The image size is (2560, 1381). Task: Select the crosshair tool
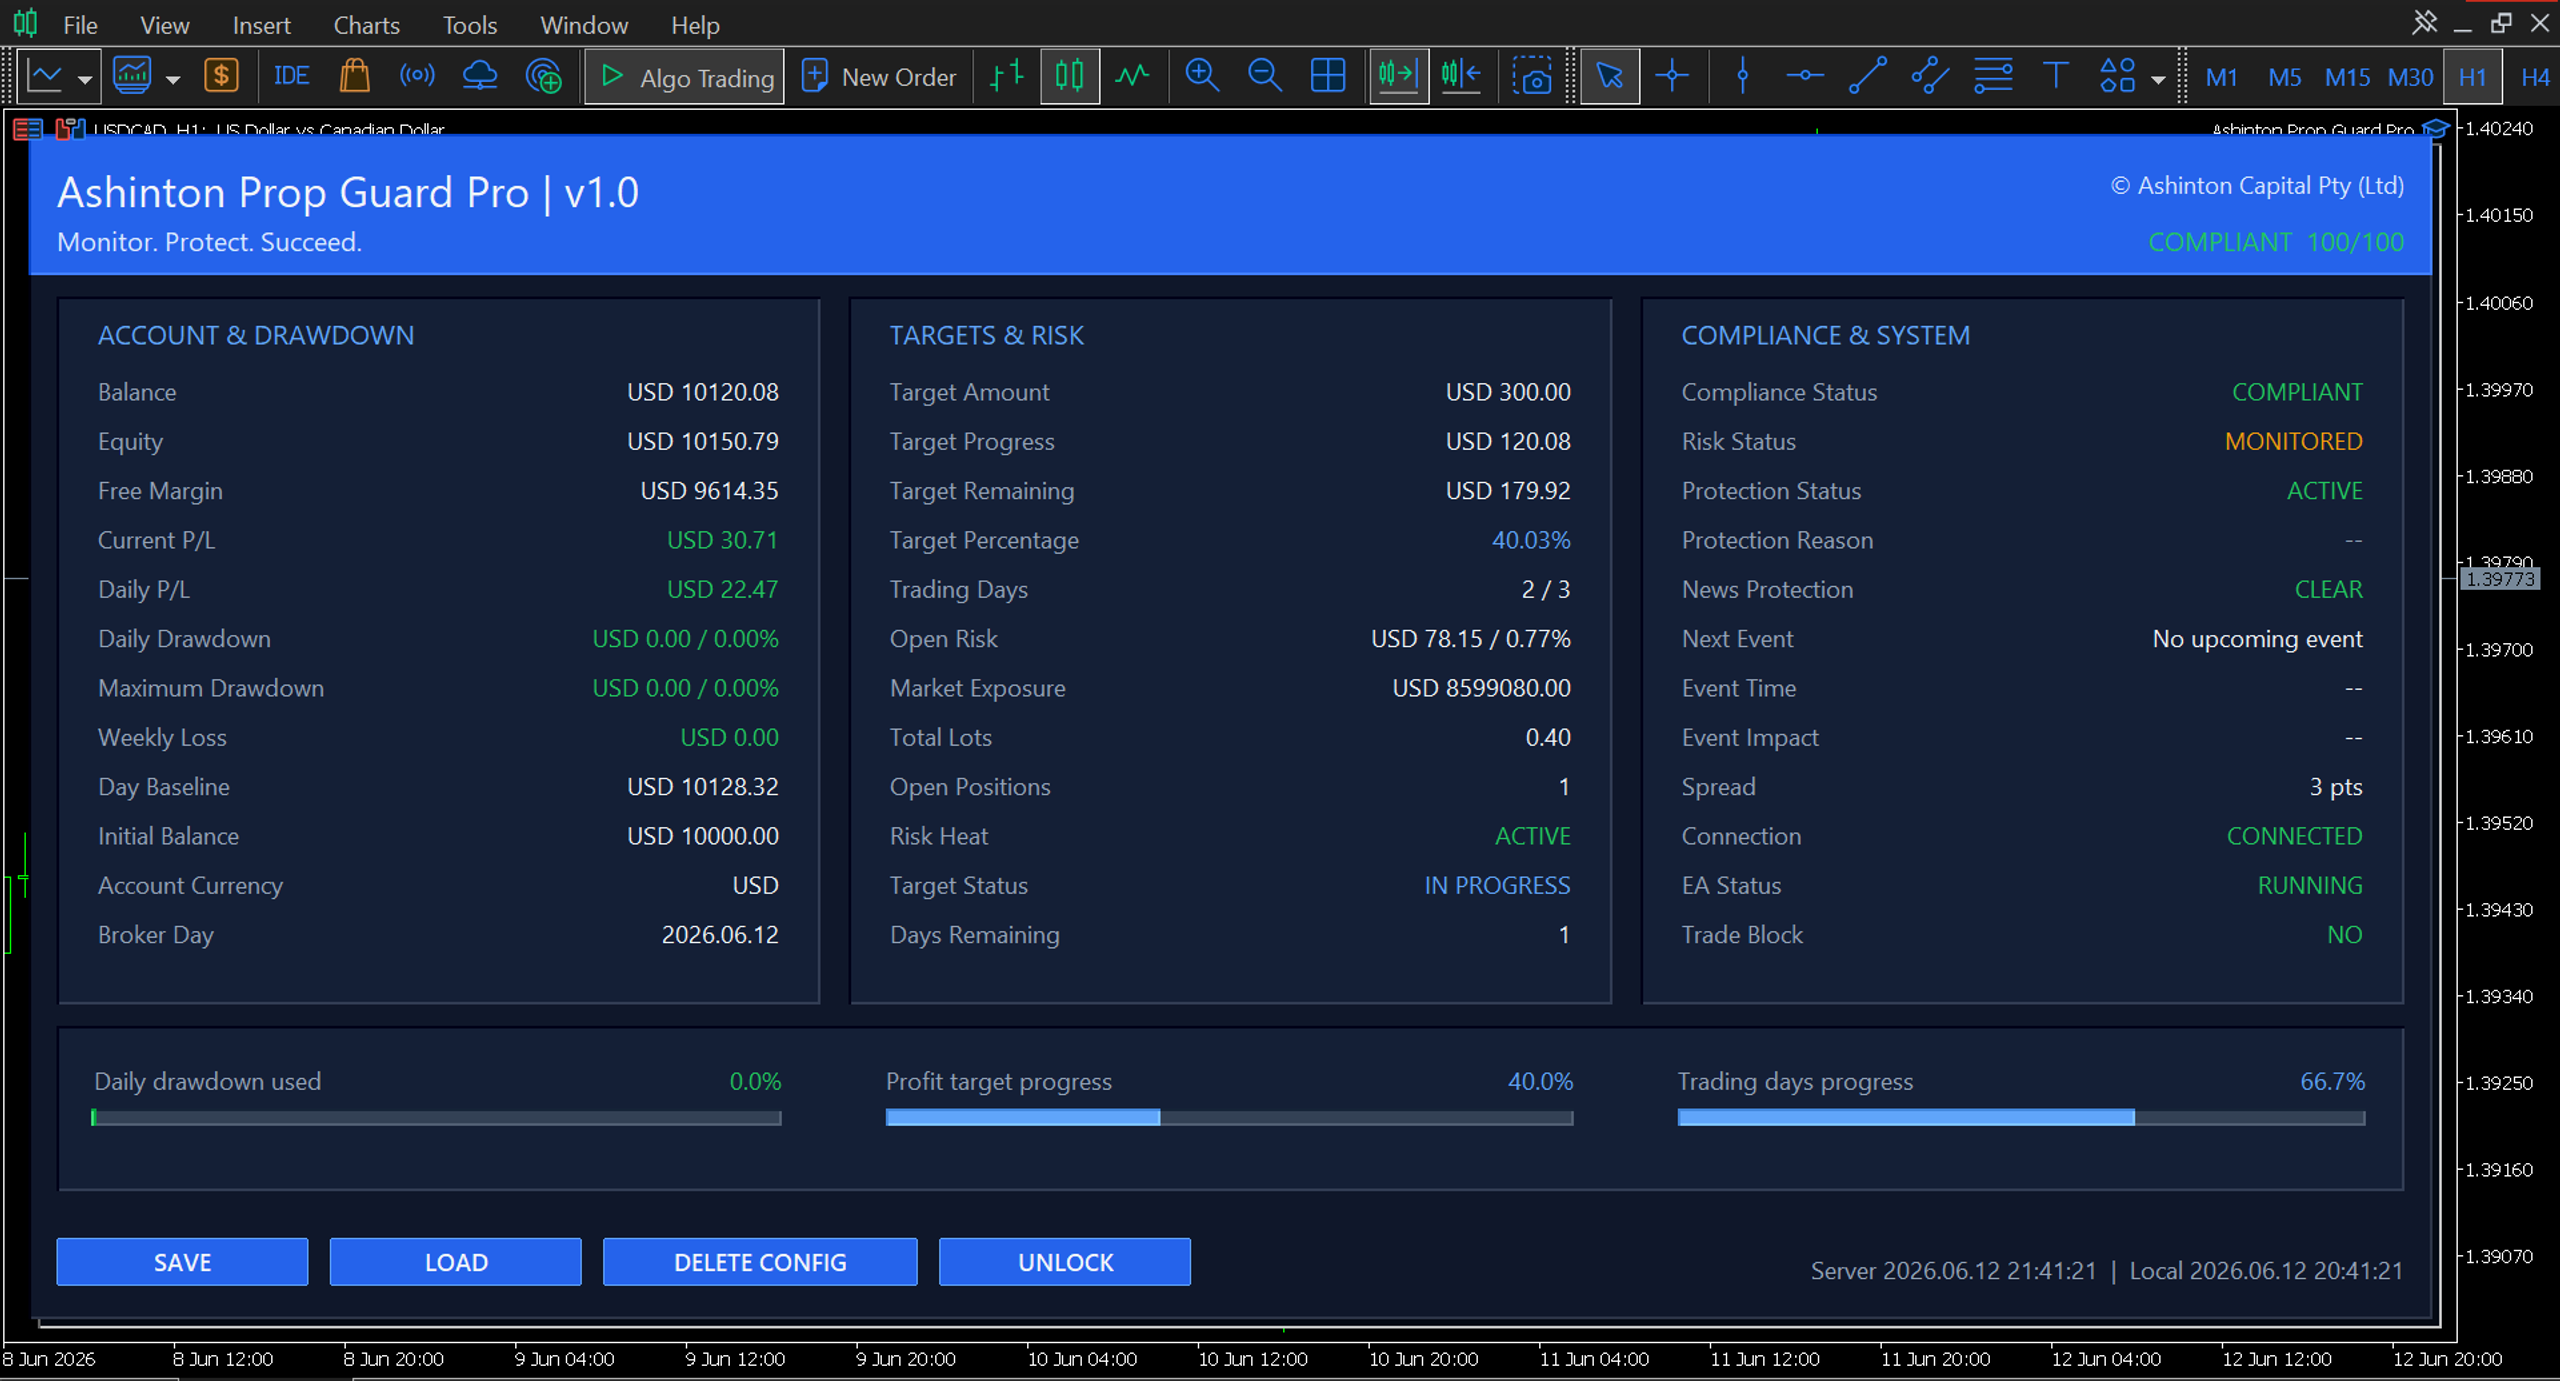click(x=1672, y=76)
